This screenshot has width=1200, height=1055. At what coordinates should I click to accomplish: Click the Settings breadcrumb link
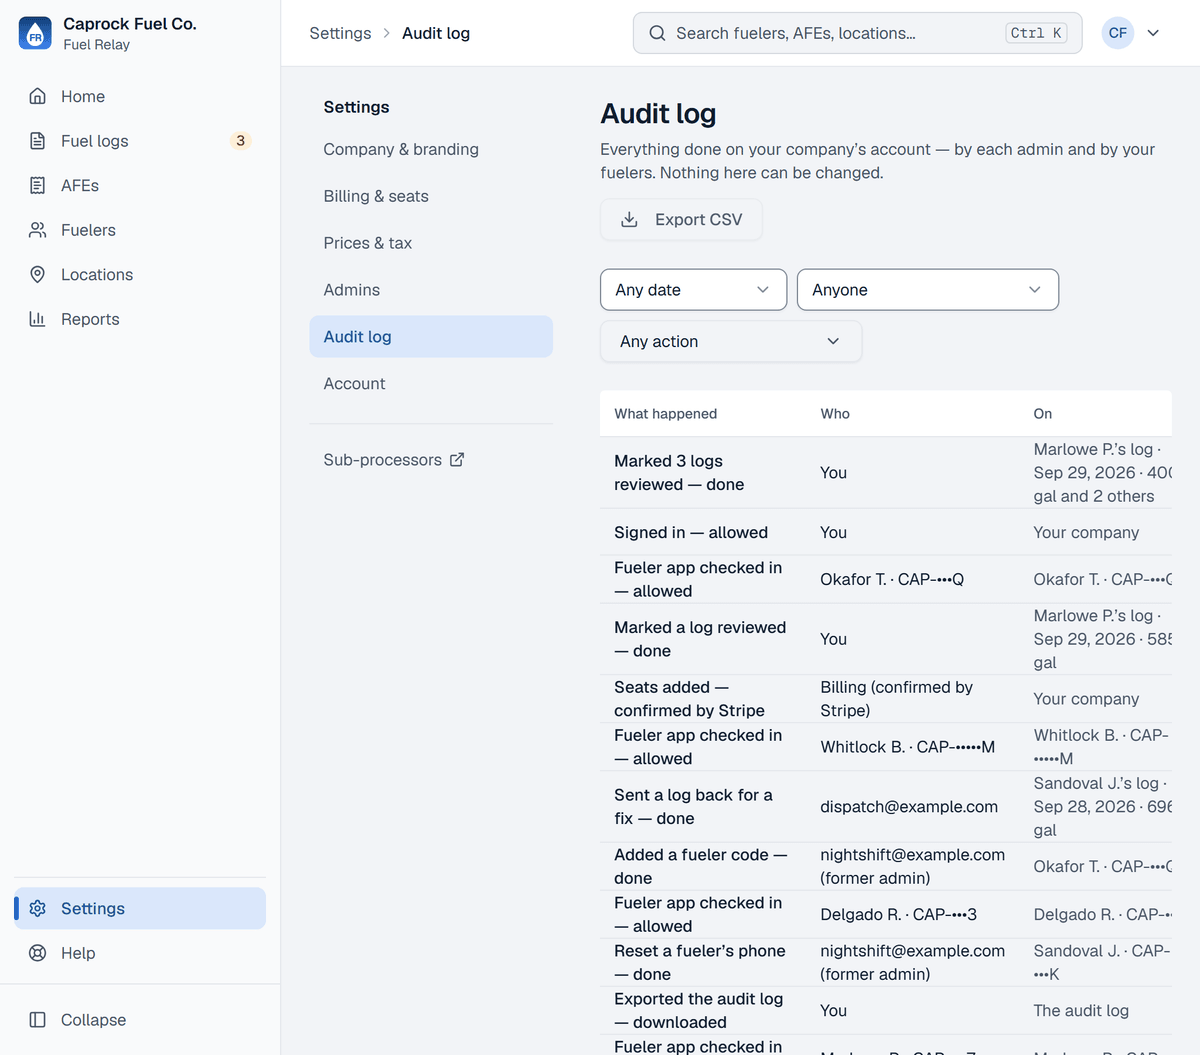tap(340, 33)
